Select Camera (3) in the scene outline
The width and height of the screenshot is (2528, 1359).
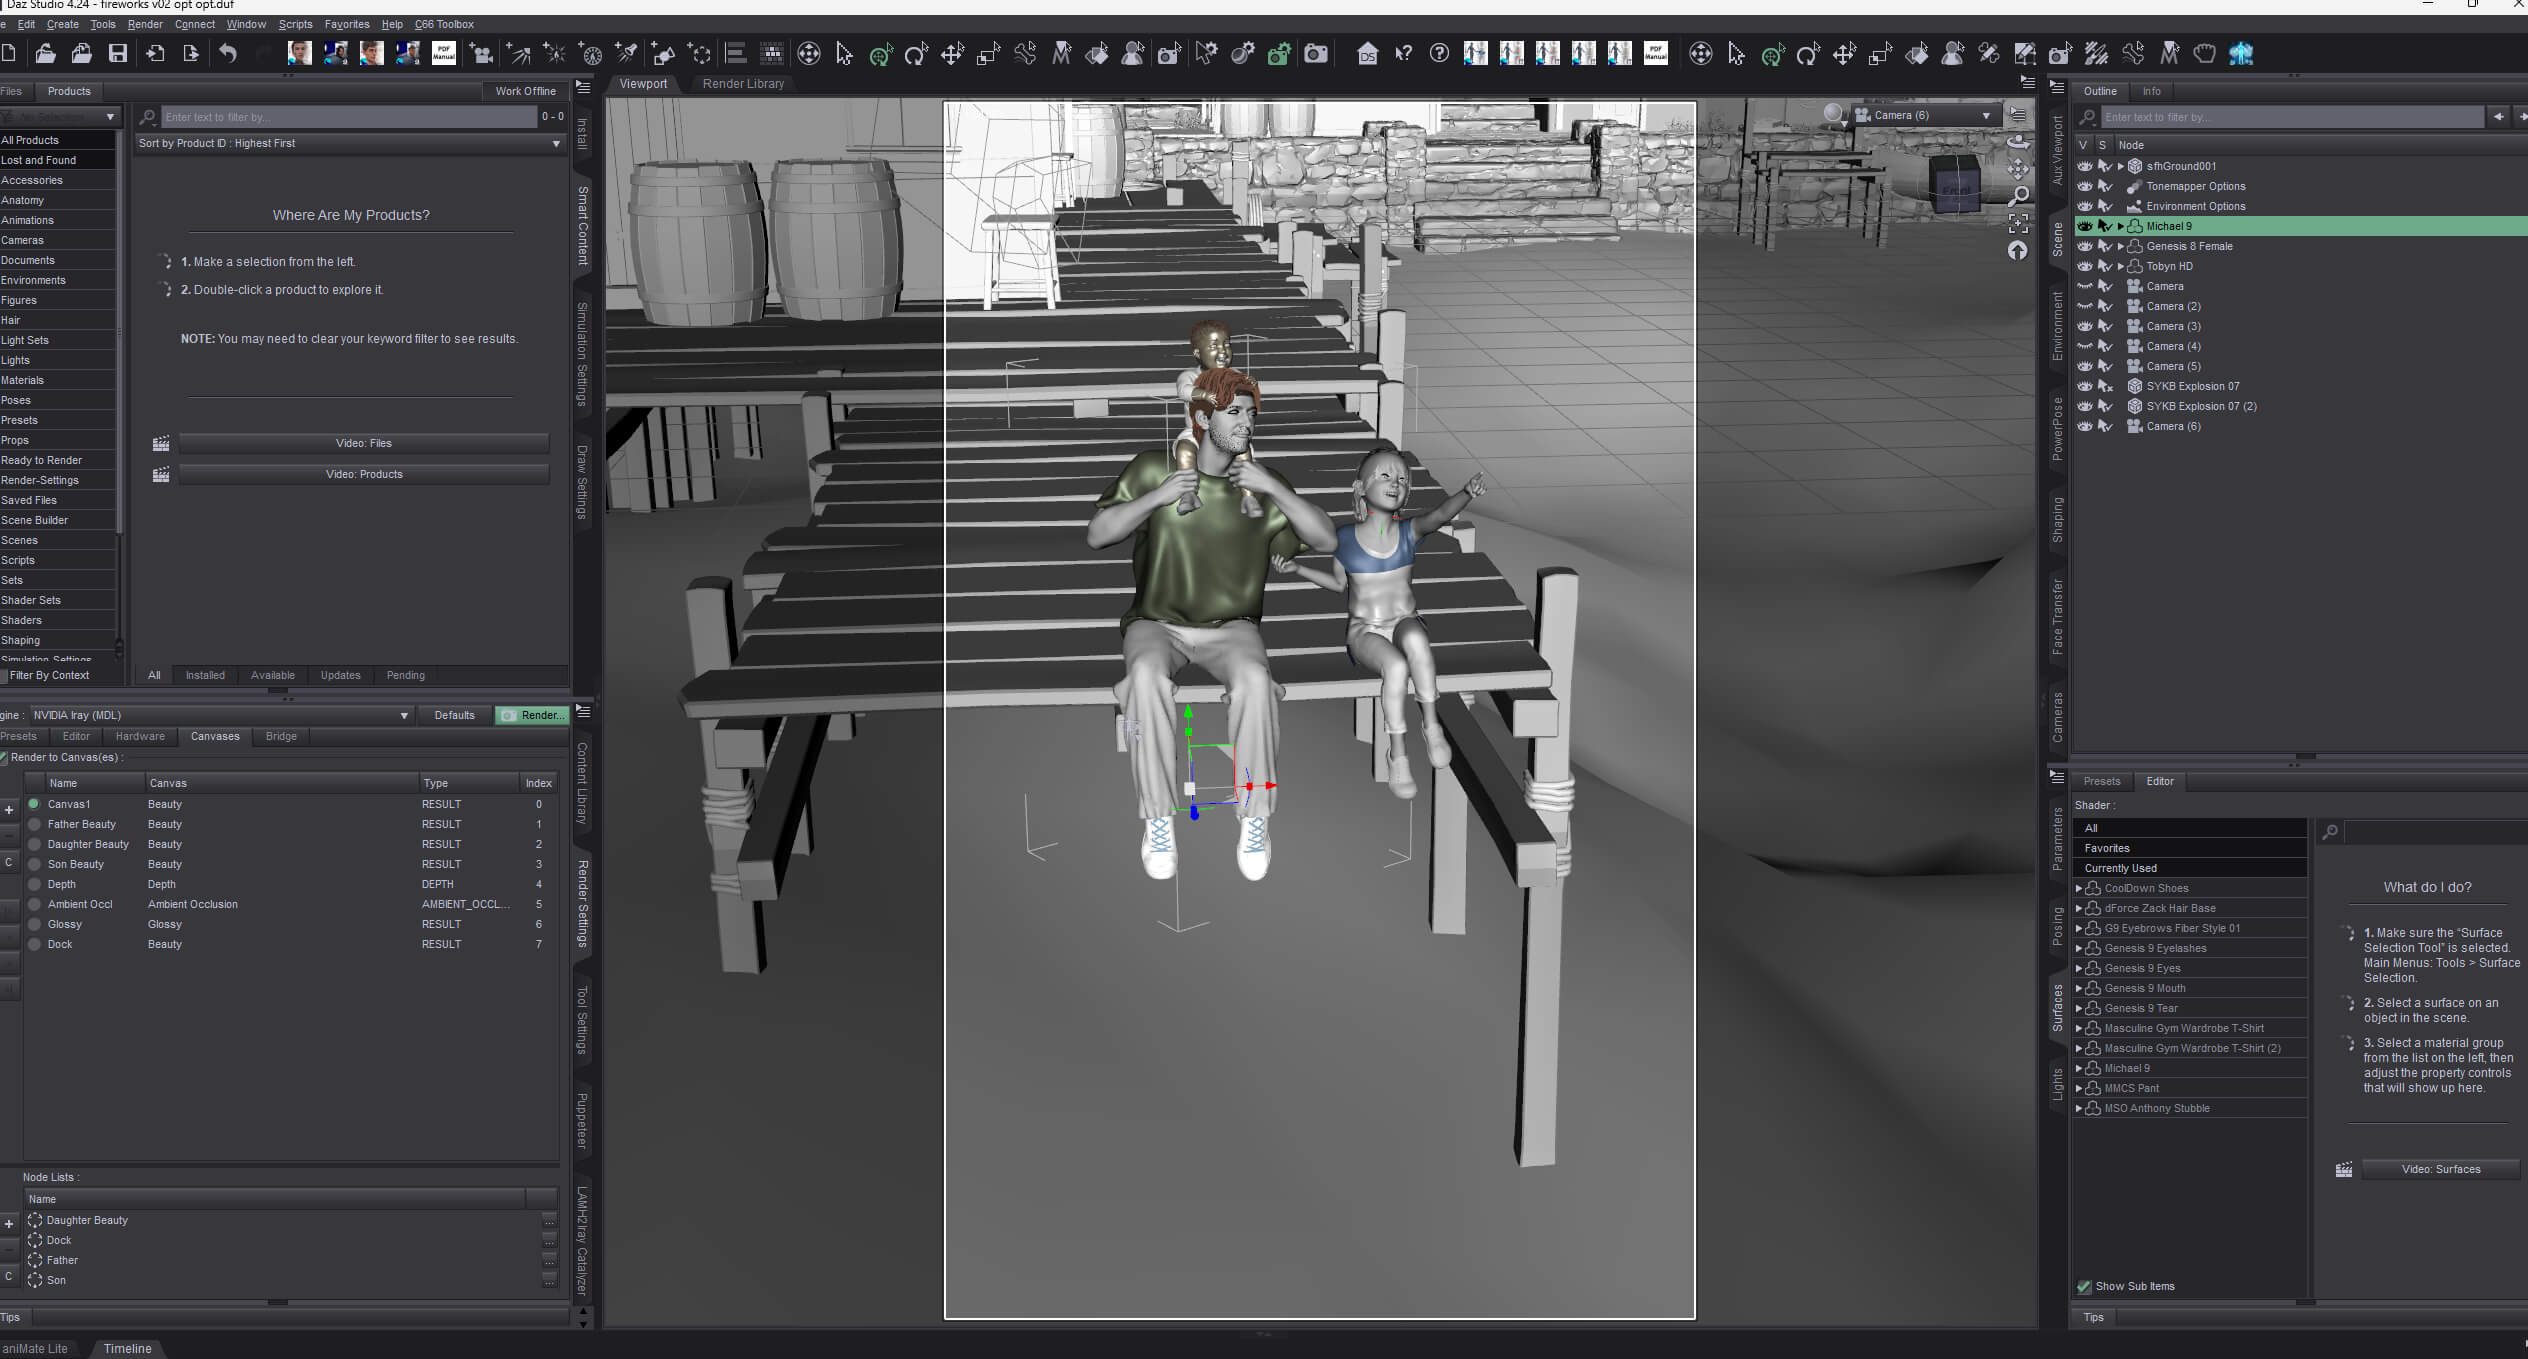pyautogui.click(x=2173, y=326)
